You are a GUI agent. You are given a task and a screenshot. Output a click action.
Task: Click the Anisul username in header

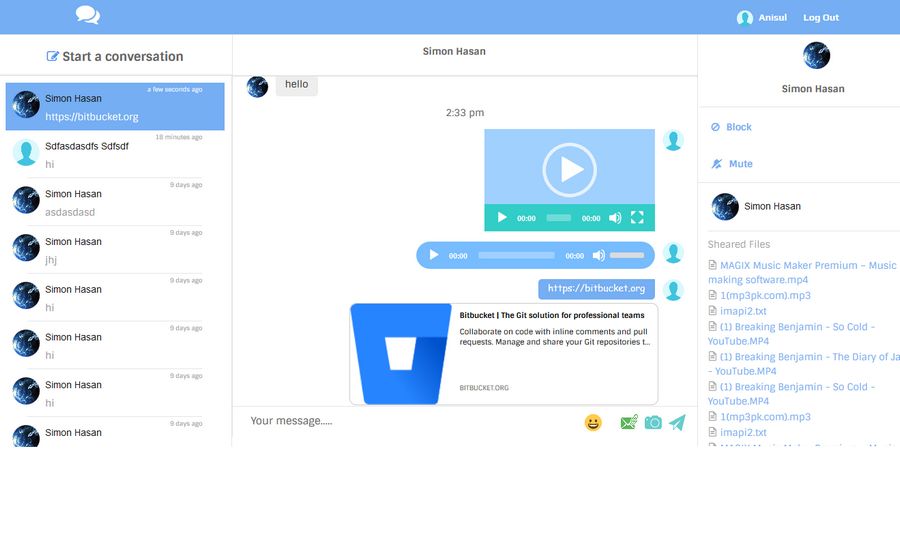click(x=772, y=18)
